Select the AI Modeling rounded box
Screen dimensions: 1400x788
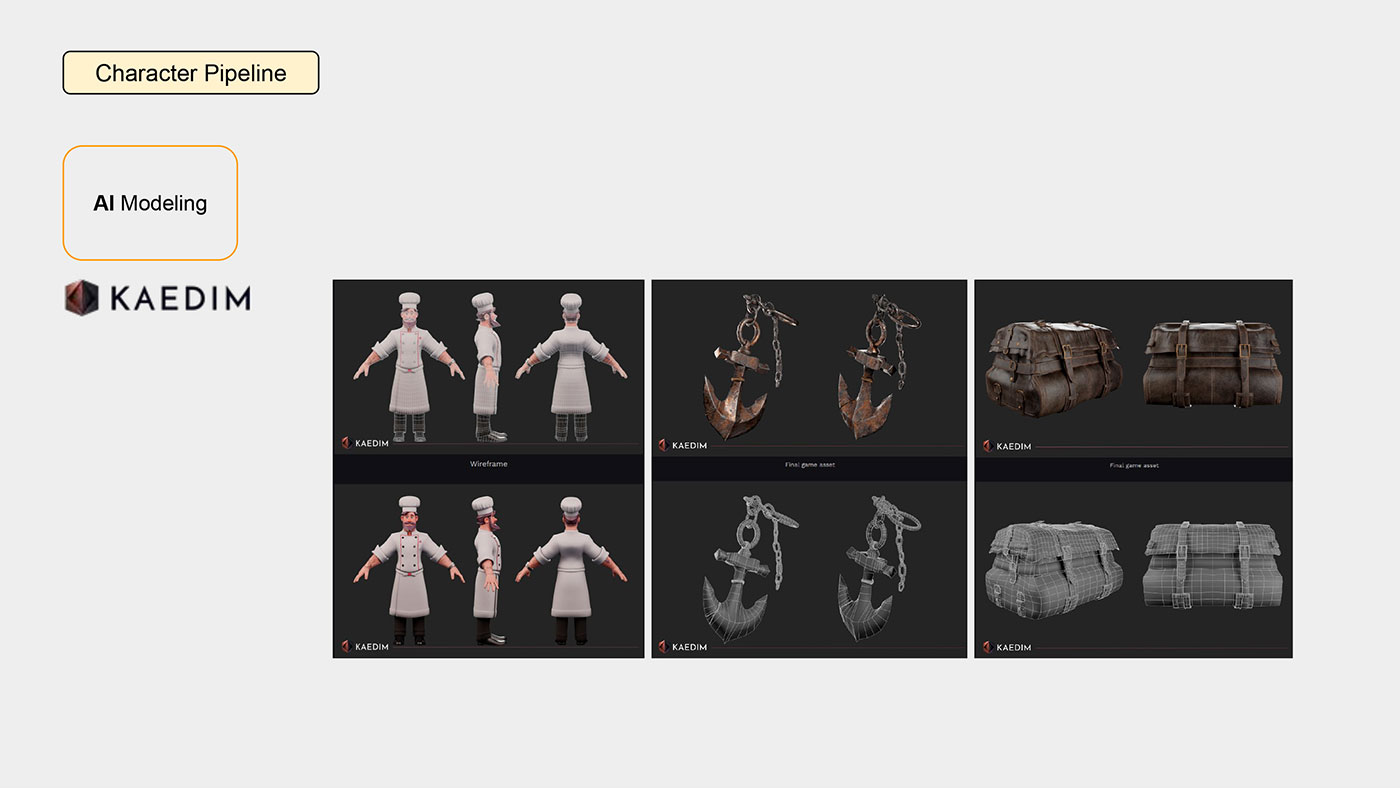pos(150,203)
